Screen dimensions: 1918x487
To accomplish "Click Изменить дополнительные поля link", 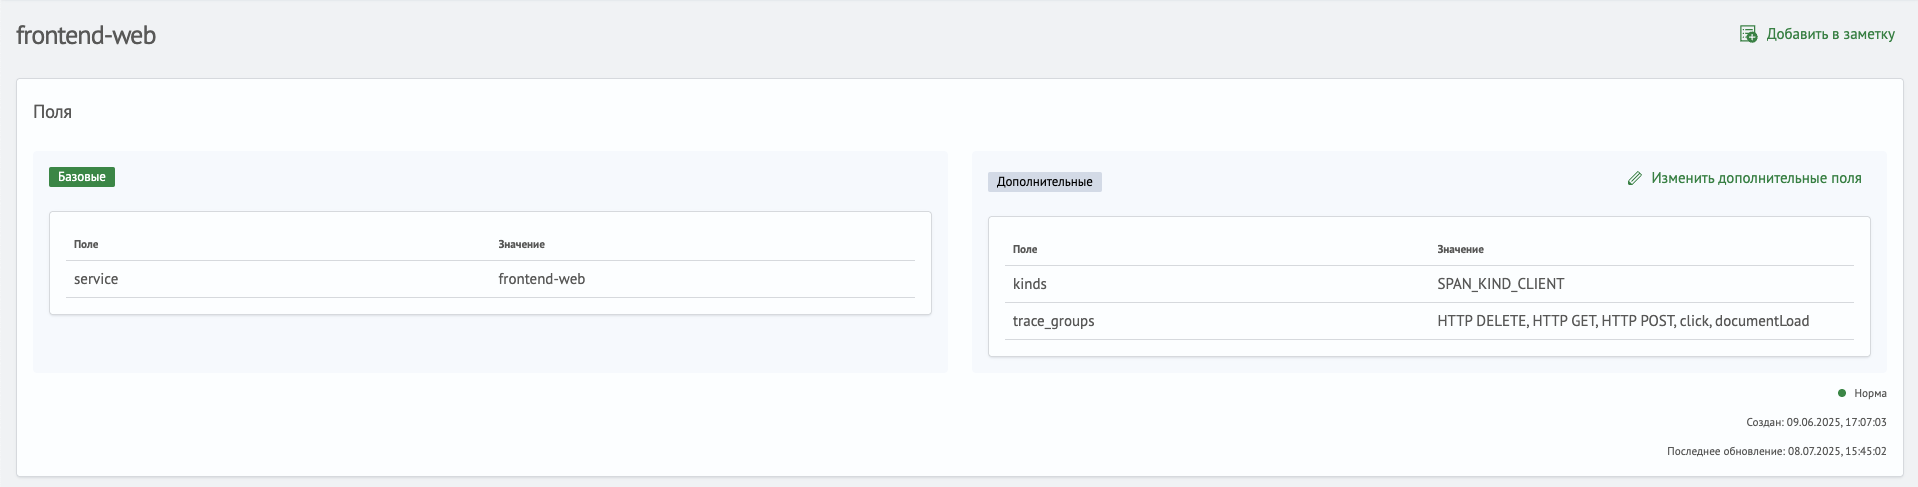I will tap(1756, 178).
